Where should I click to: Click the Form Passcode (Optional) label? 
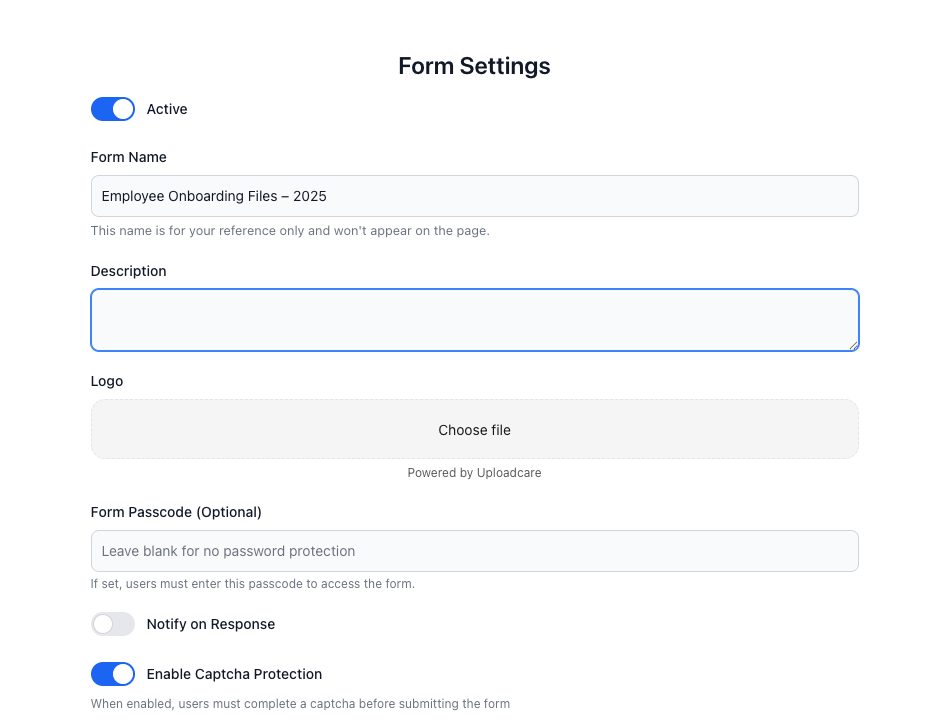(x=176, y=512)
